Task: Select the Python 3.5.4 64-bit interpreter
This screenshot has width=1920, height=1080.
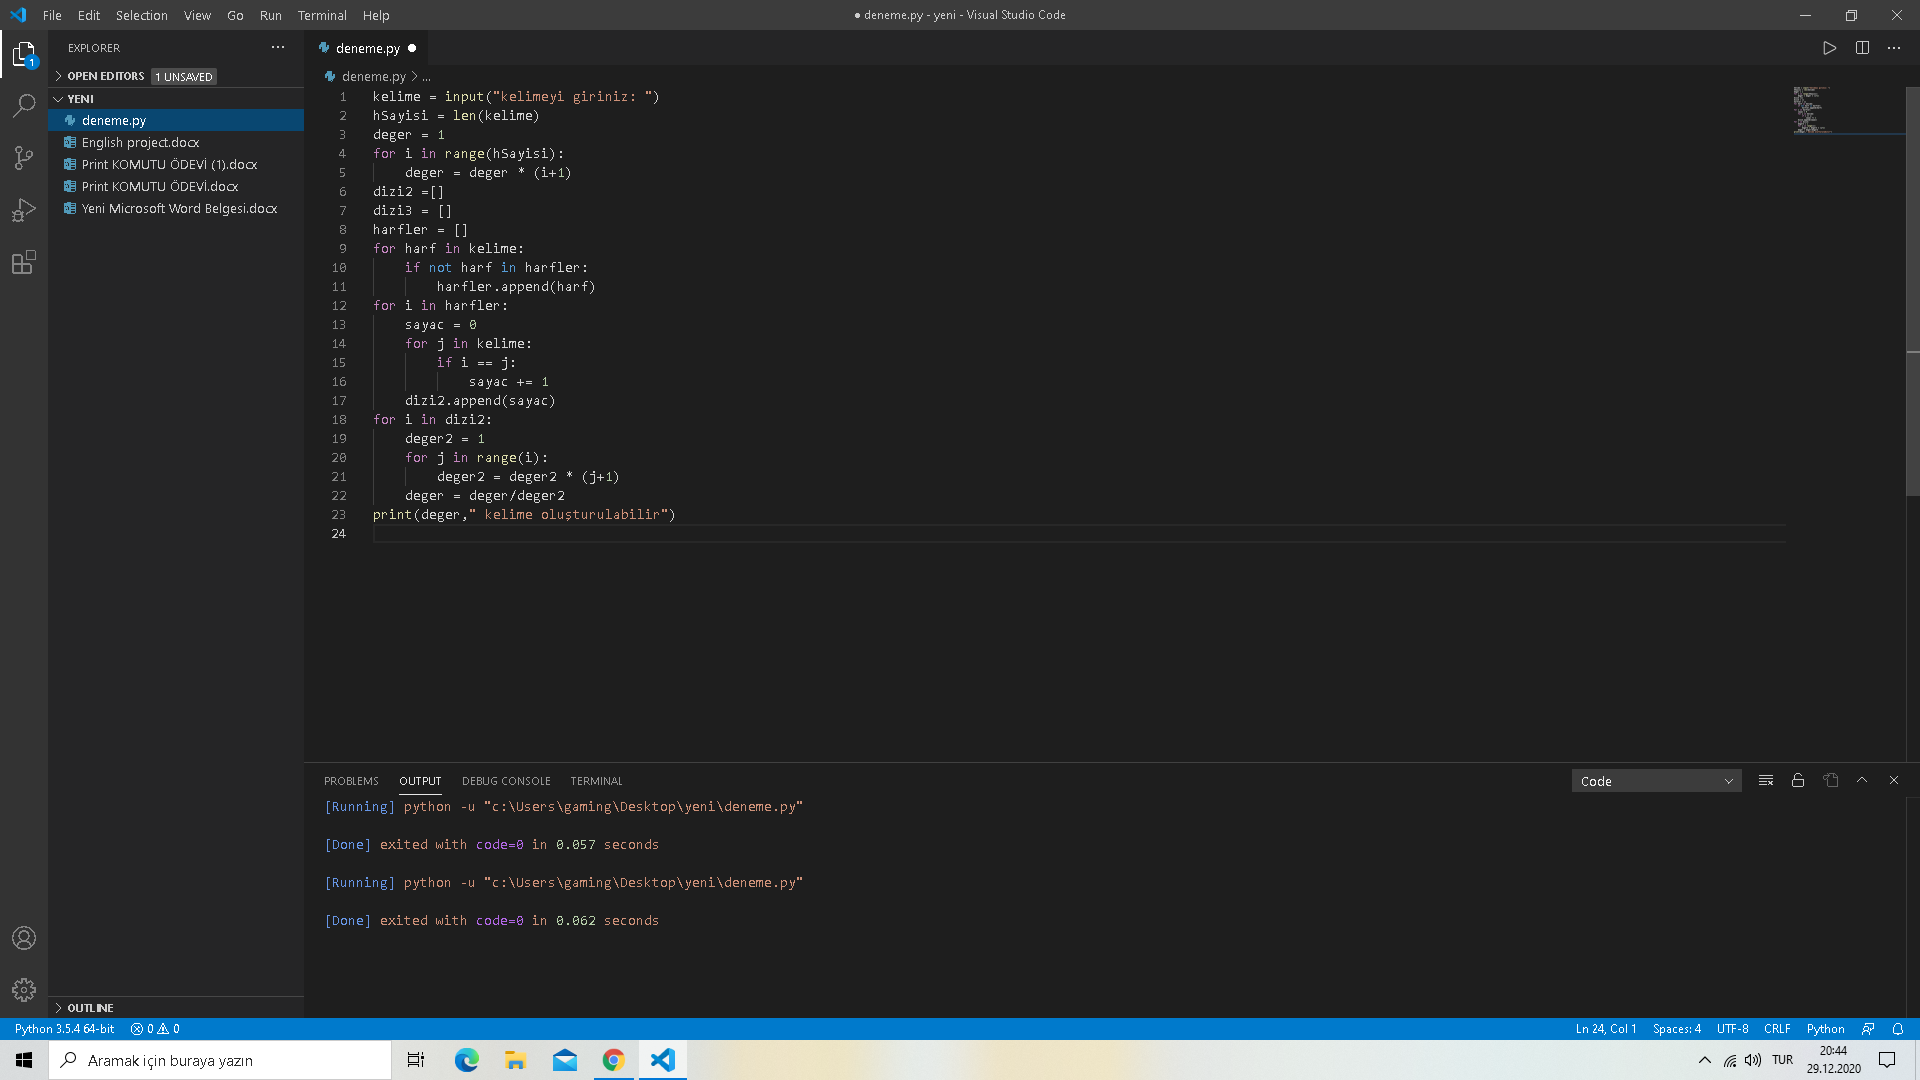Action: click(x=64, y=1029)
